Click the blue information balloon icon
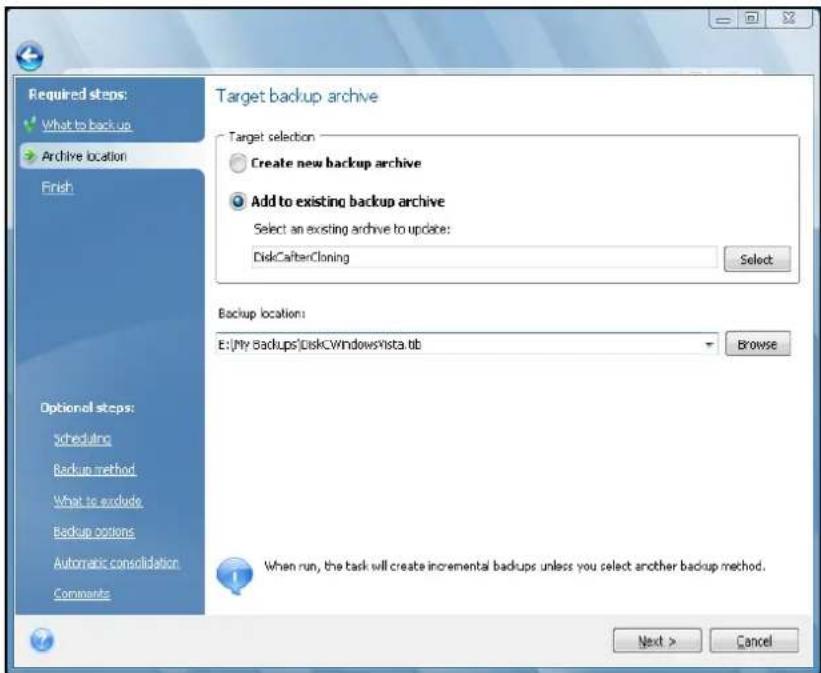The height and width of the screenshot is (673, 821). coord(235,575)
